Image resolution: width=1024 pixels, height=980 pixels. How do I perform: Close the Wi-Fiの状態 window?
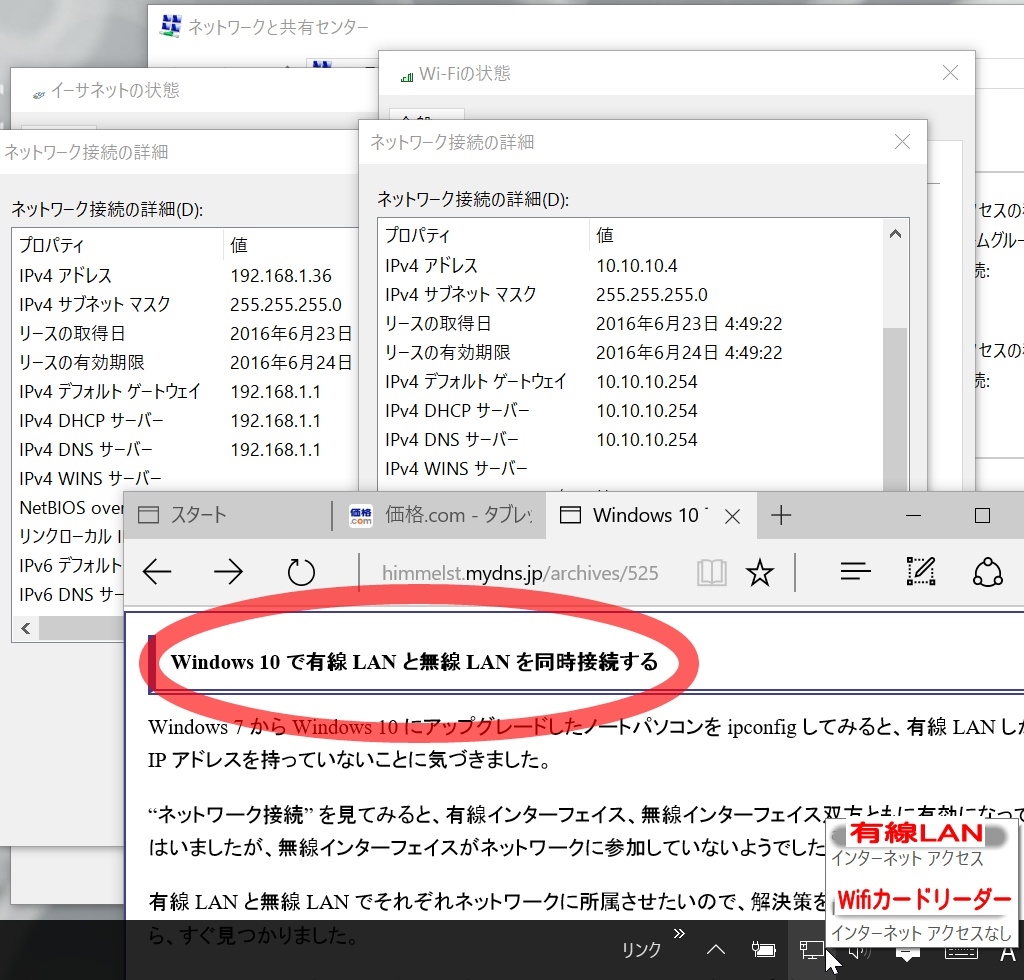pos(950,72)
